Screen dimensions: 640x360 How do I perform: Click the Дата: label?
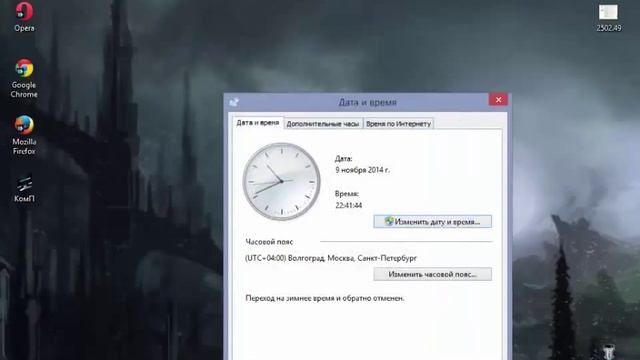(344, 159)
